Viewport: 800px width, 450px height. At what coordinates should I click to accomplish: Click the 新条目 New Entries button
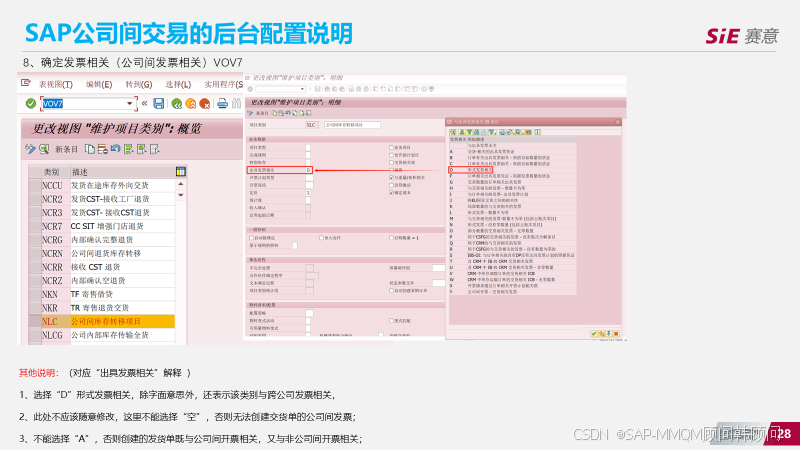tap(66, 149)
